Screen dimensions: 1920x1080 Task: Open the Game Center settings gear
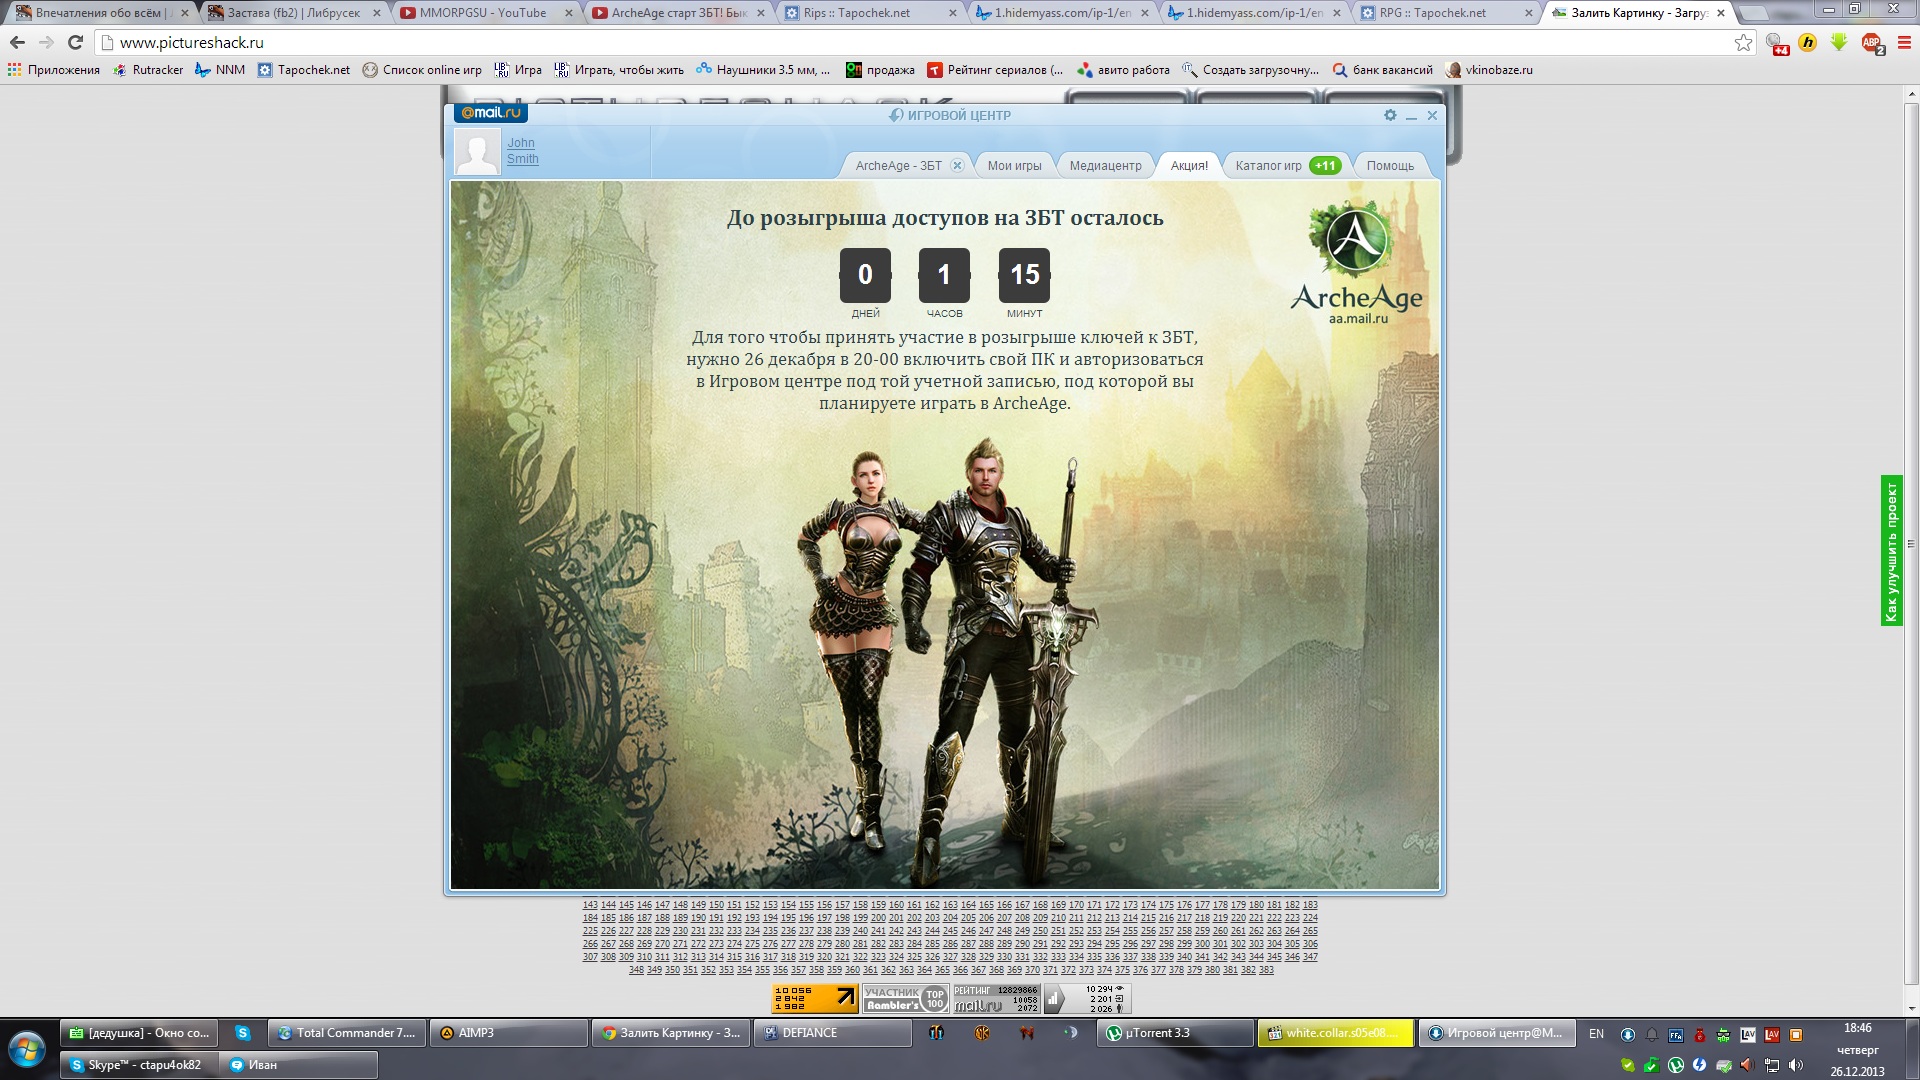pyautogui.click(x=1390, y=115)
